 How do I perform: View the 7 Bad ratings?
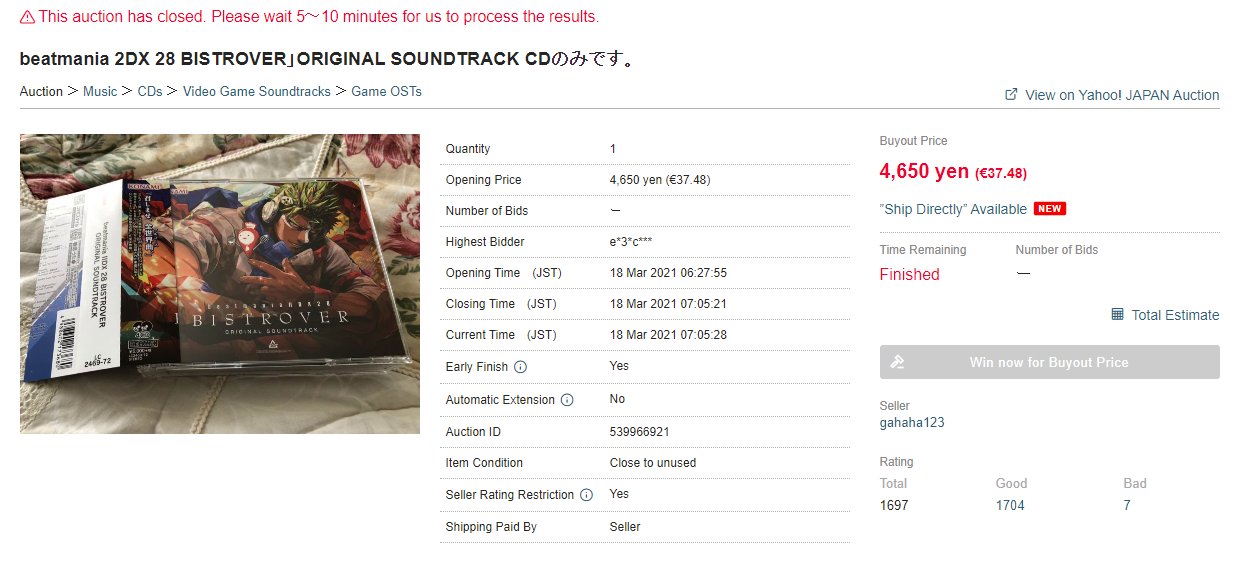click(1127, 505)
